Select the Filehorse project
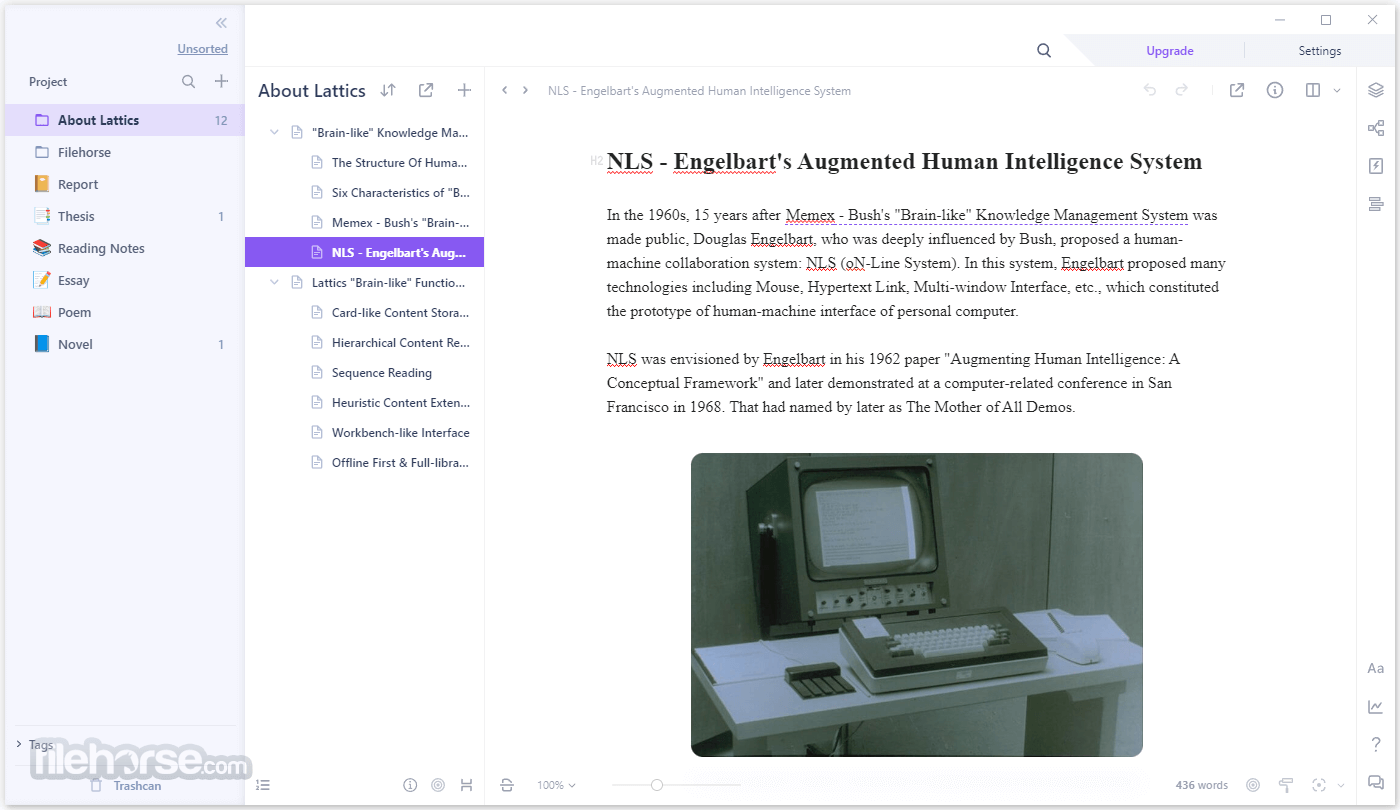The image size is (1400, 810). [x=125, y=152]
